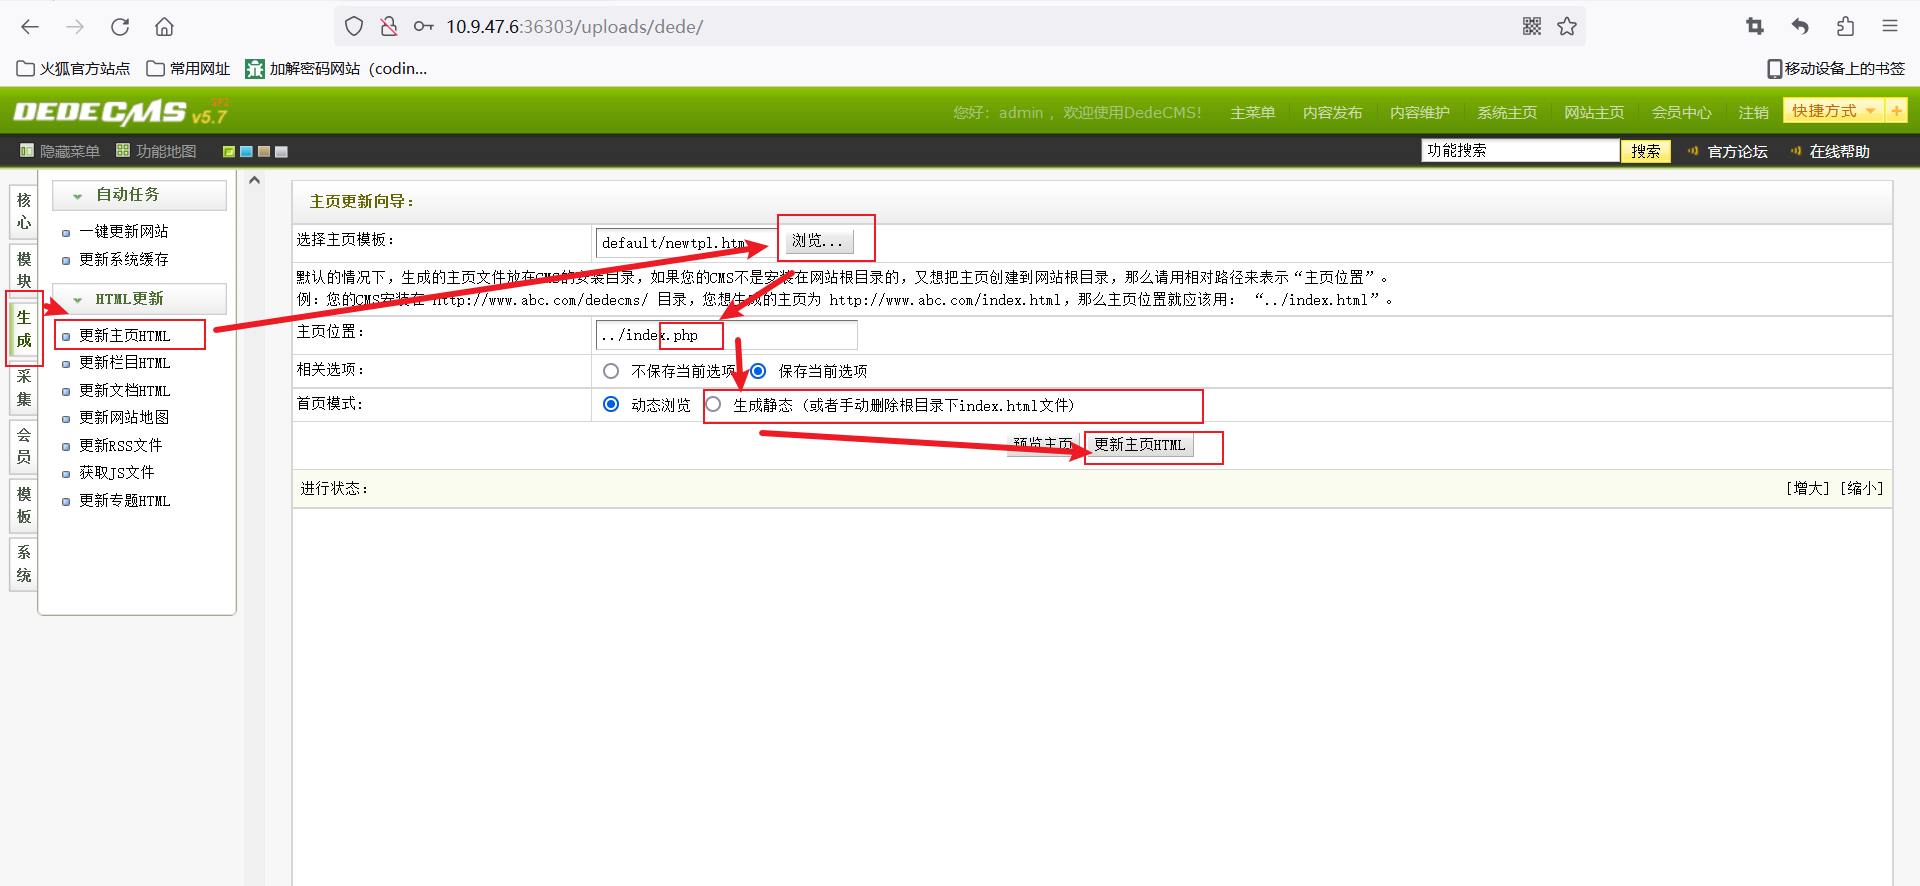This screenshot has height=886, width=1920.
Task: Open 主菜单 in the top navigation
Action: (1252, 113)
